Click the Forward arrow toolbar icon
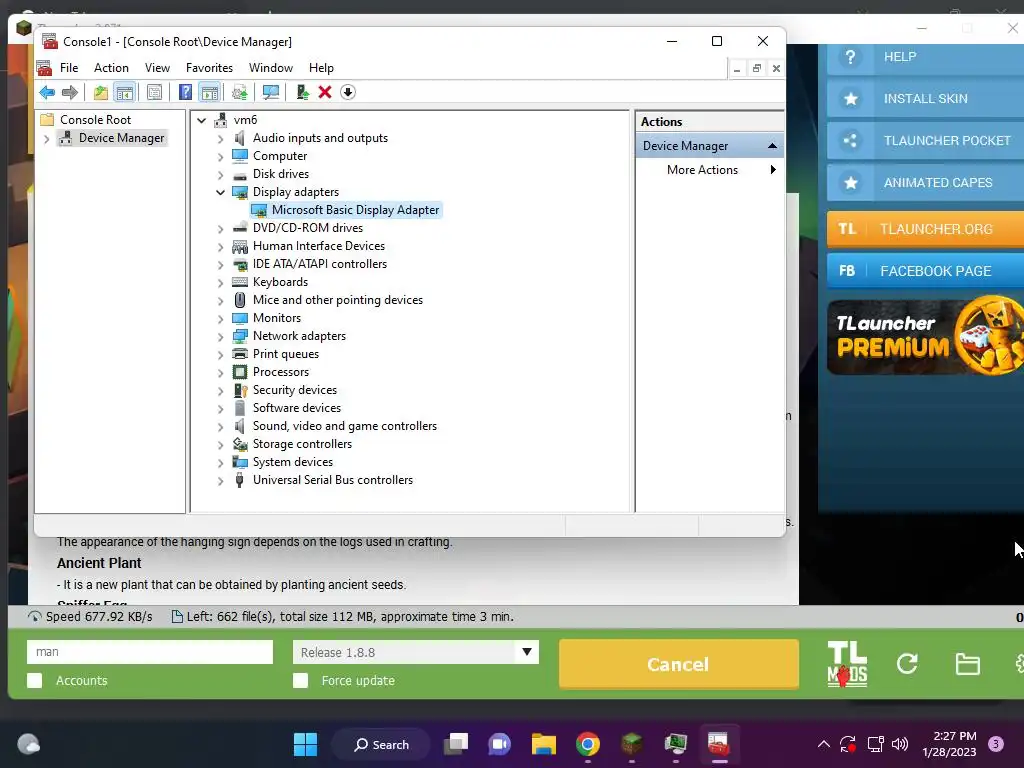This screenshot has height=768, width=1024. [x=69, y=92]
